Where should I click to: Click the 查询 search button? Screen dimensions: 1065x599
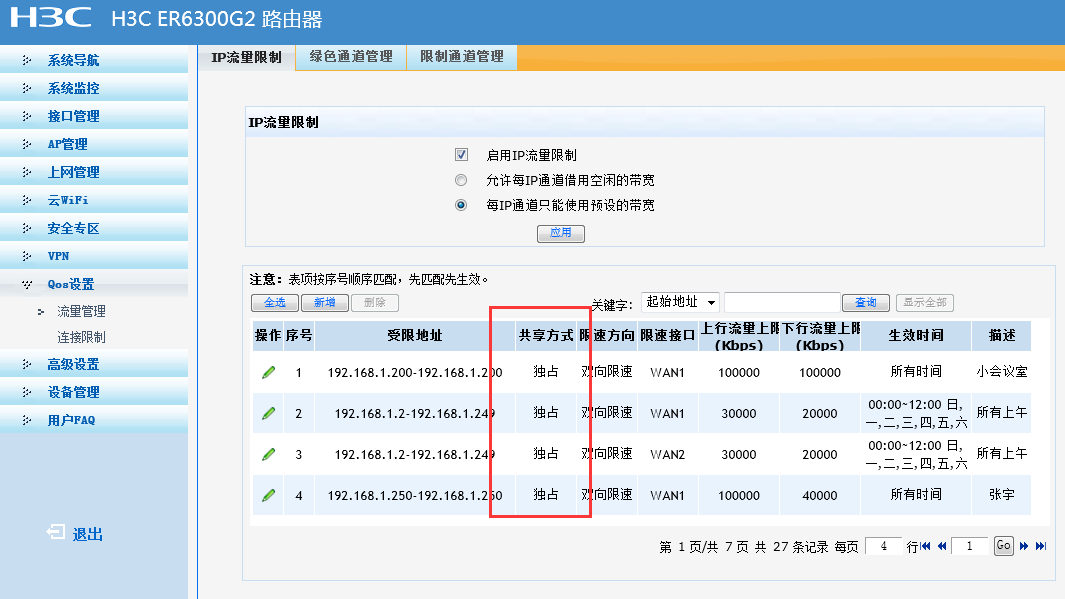(x=866, y=302)
